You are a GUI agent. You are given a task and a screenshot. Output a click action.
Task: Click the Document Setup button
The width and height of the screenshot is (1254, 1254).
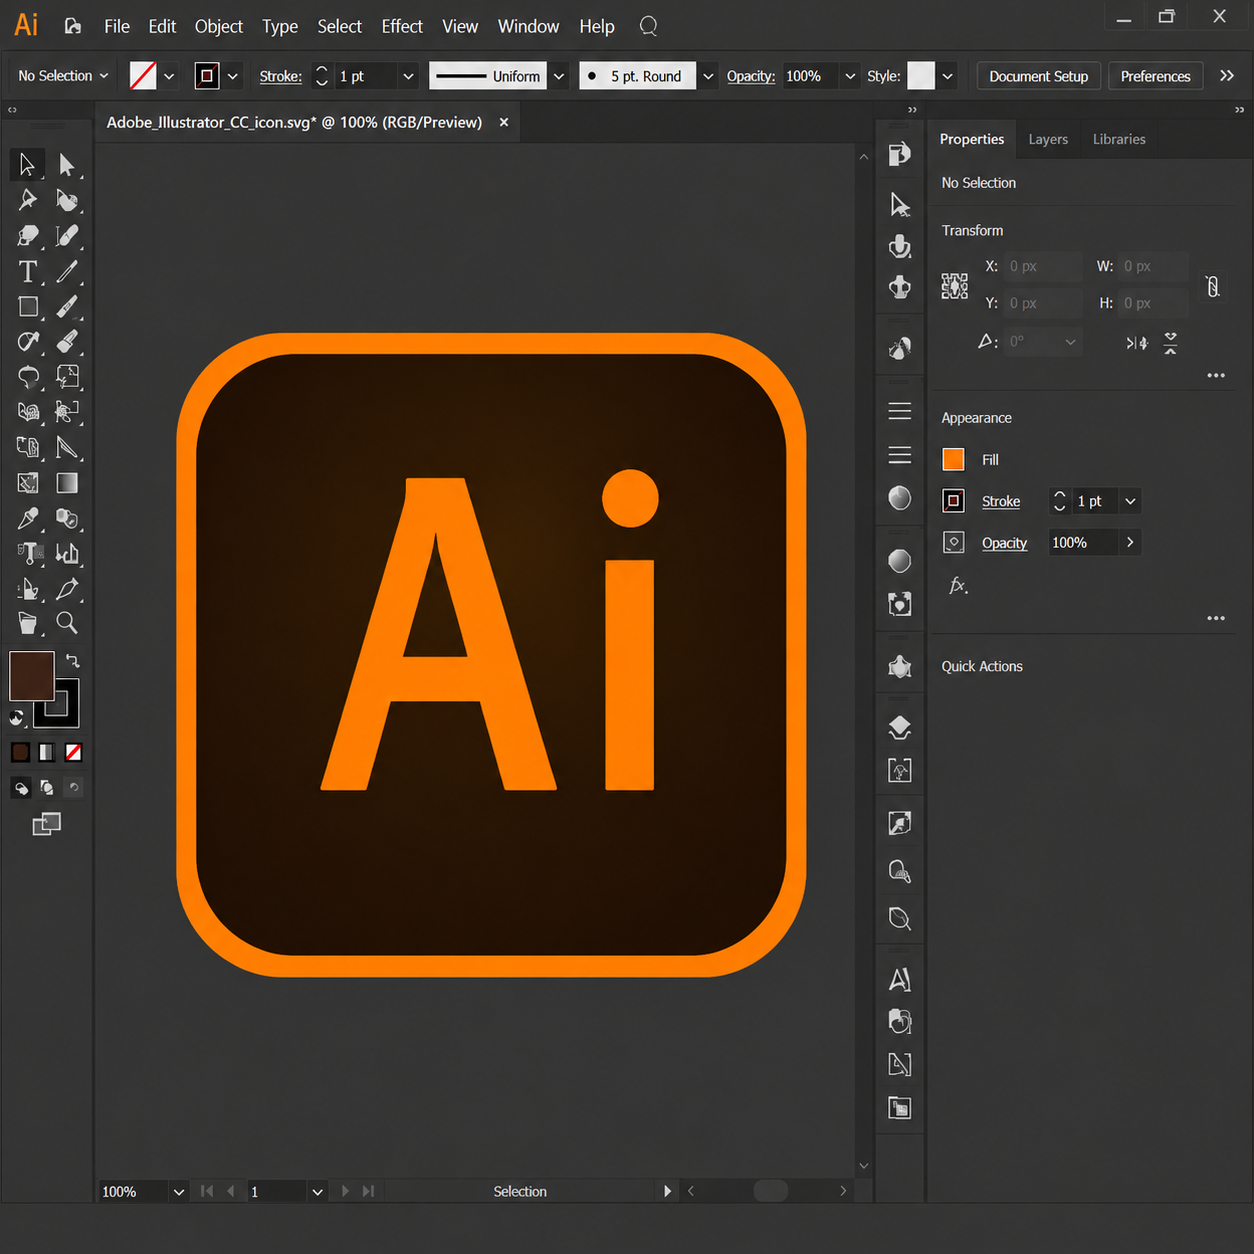[x=1038, y=76]
